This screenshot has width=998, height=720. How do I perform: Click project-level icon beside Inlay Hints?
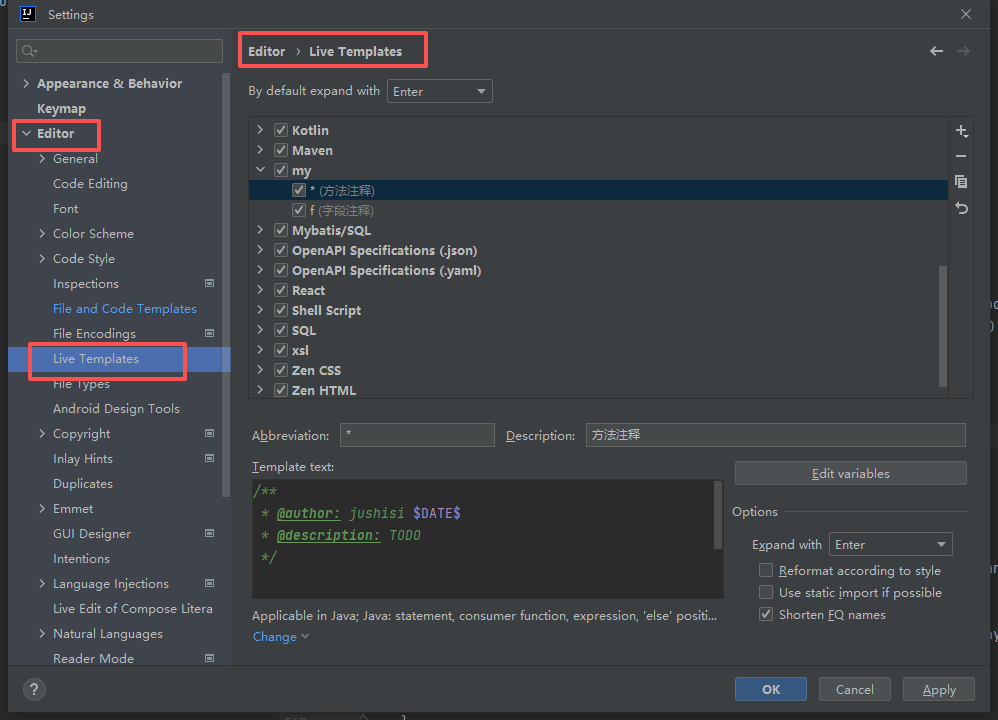(x=209, y=458)
